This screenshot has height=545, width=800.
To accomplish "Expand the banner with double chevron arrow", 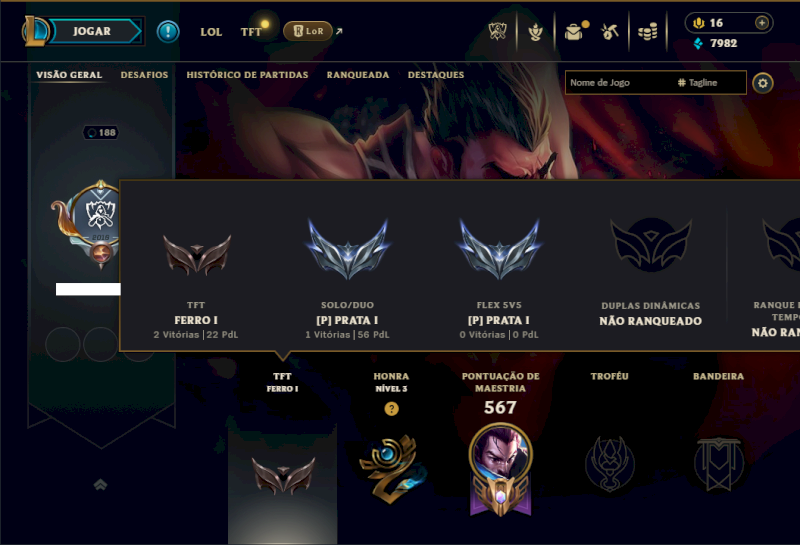I will (x=101, y=484).
